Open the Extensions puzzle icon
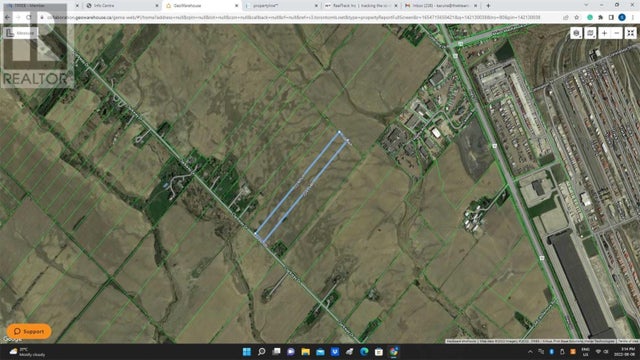The width and height of the screenshot is (640, 360). point(600,18)
